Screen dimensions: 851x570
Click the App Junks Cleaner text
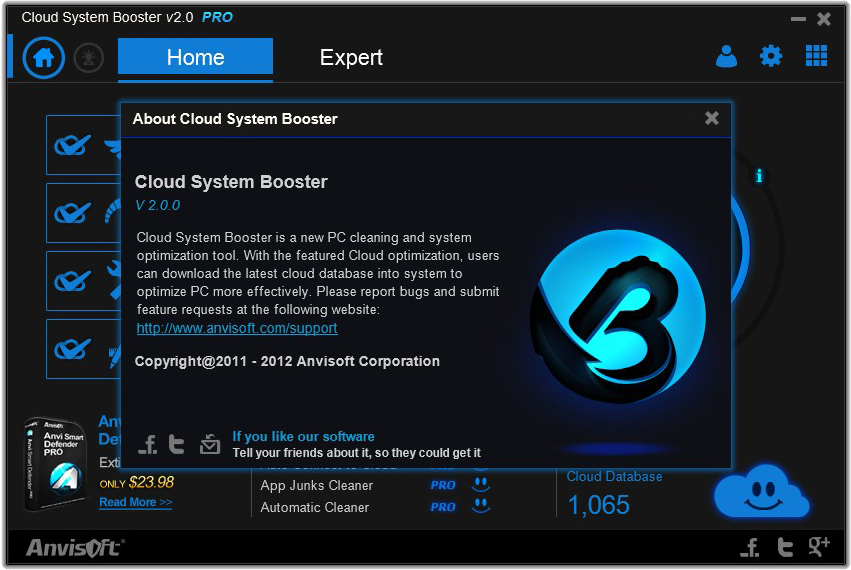tap(316, 485)
